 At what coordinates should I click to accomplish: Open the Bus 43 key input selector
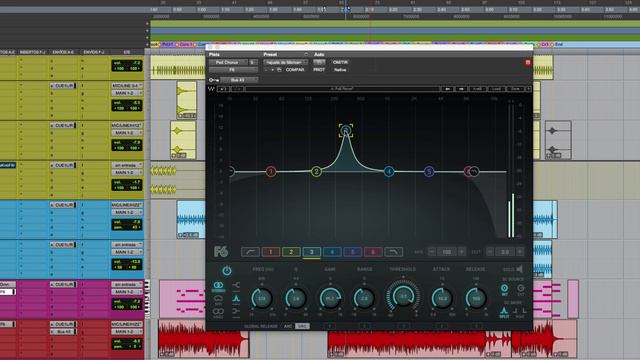[x=239, y=80]
